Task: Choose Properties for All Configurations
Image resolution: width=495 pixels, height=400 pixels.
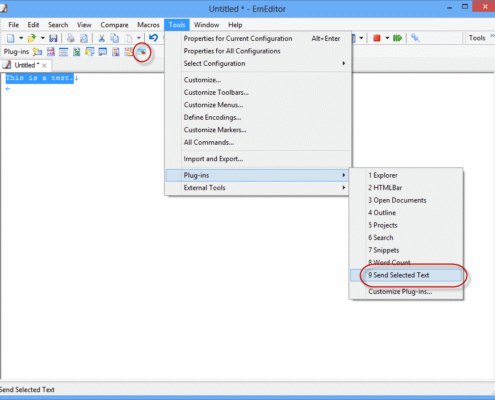Action: pyautogui.click(x=257, y=51)
